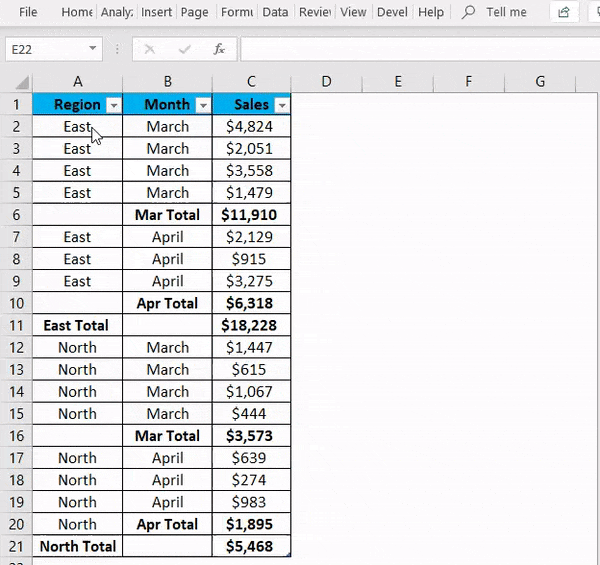Select the cell with $639
Viewport: 600px width, 565px height.
[251, 458]
